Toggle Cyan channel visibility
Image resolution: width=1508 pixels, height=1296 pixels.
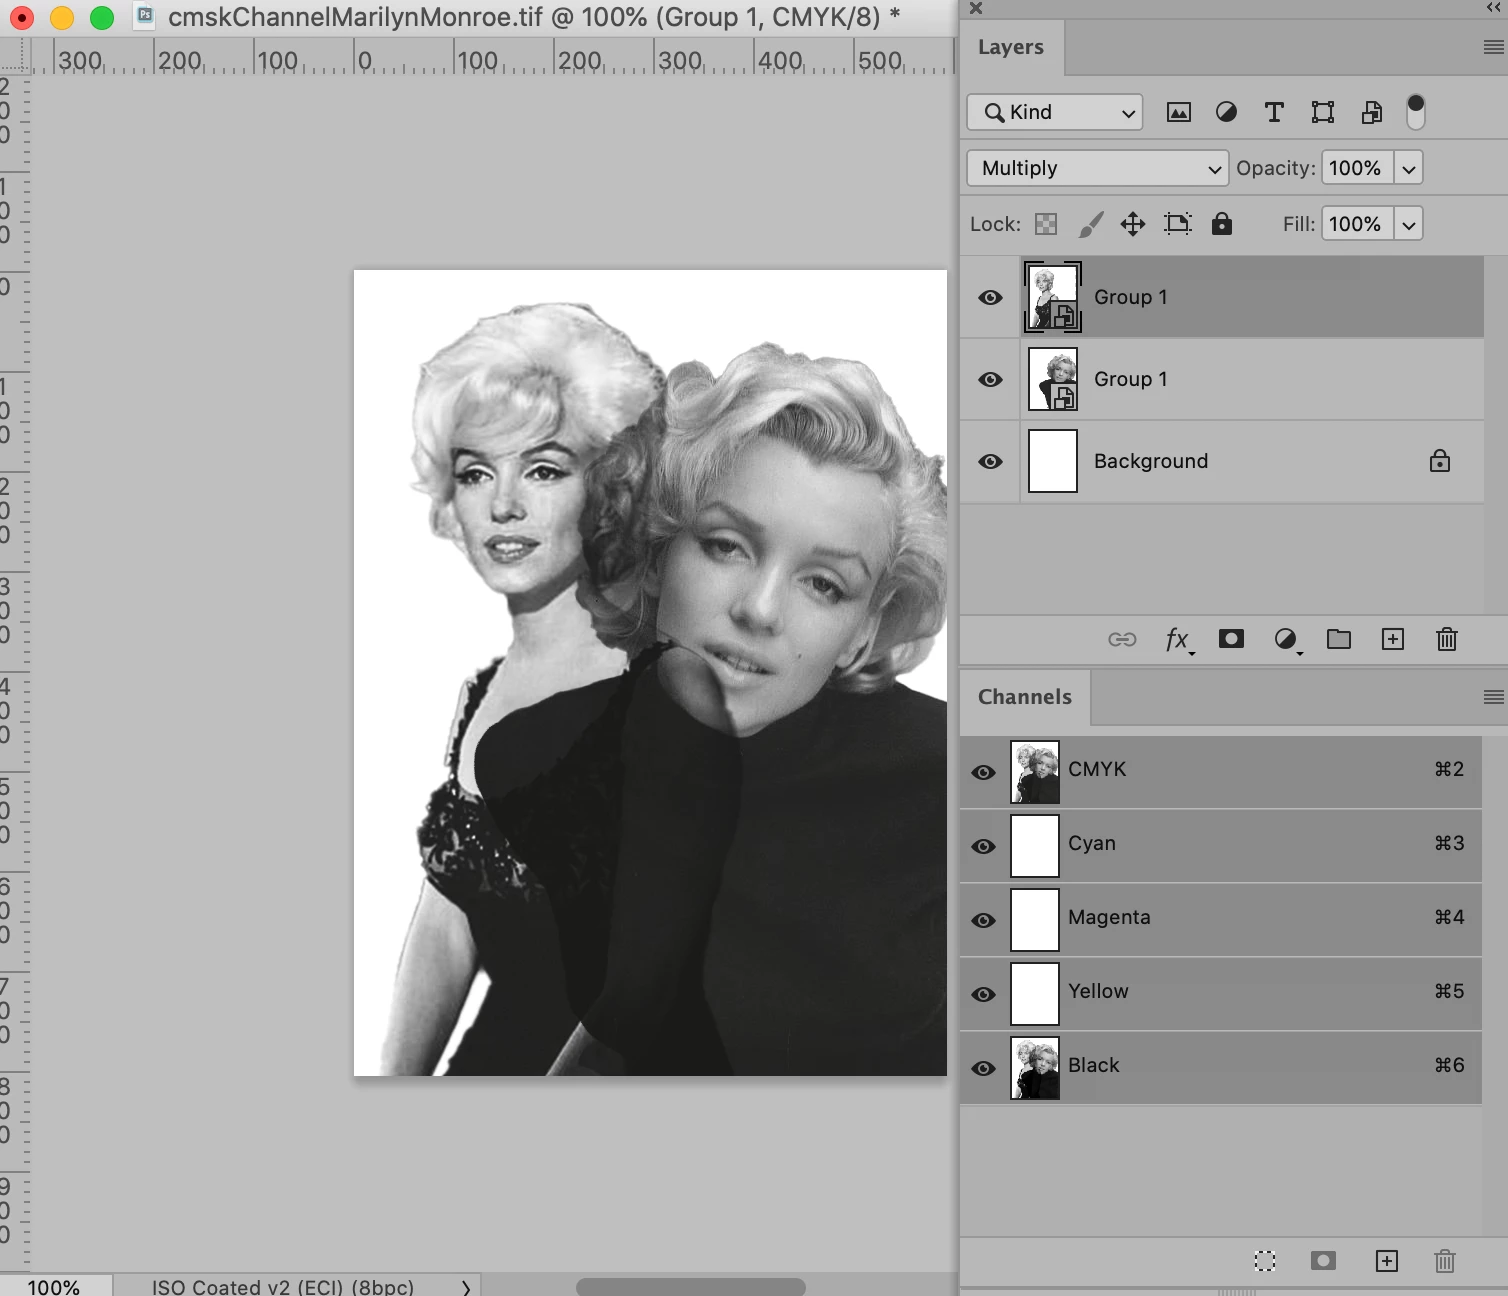pyautogui.click(x=984, y=846)
